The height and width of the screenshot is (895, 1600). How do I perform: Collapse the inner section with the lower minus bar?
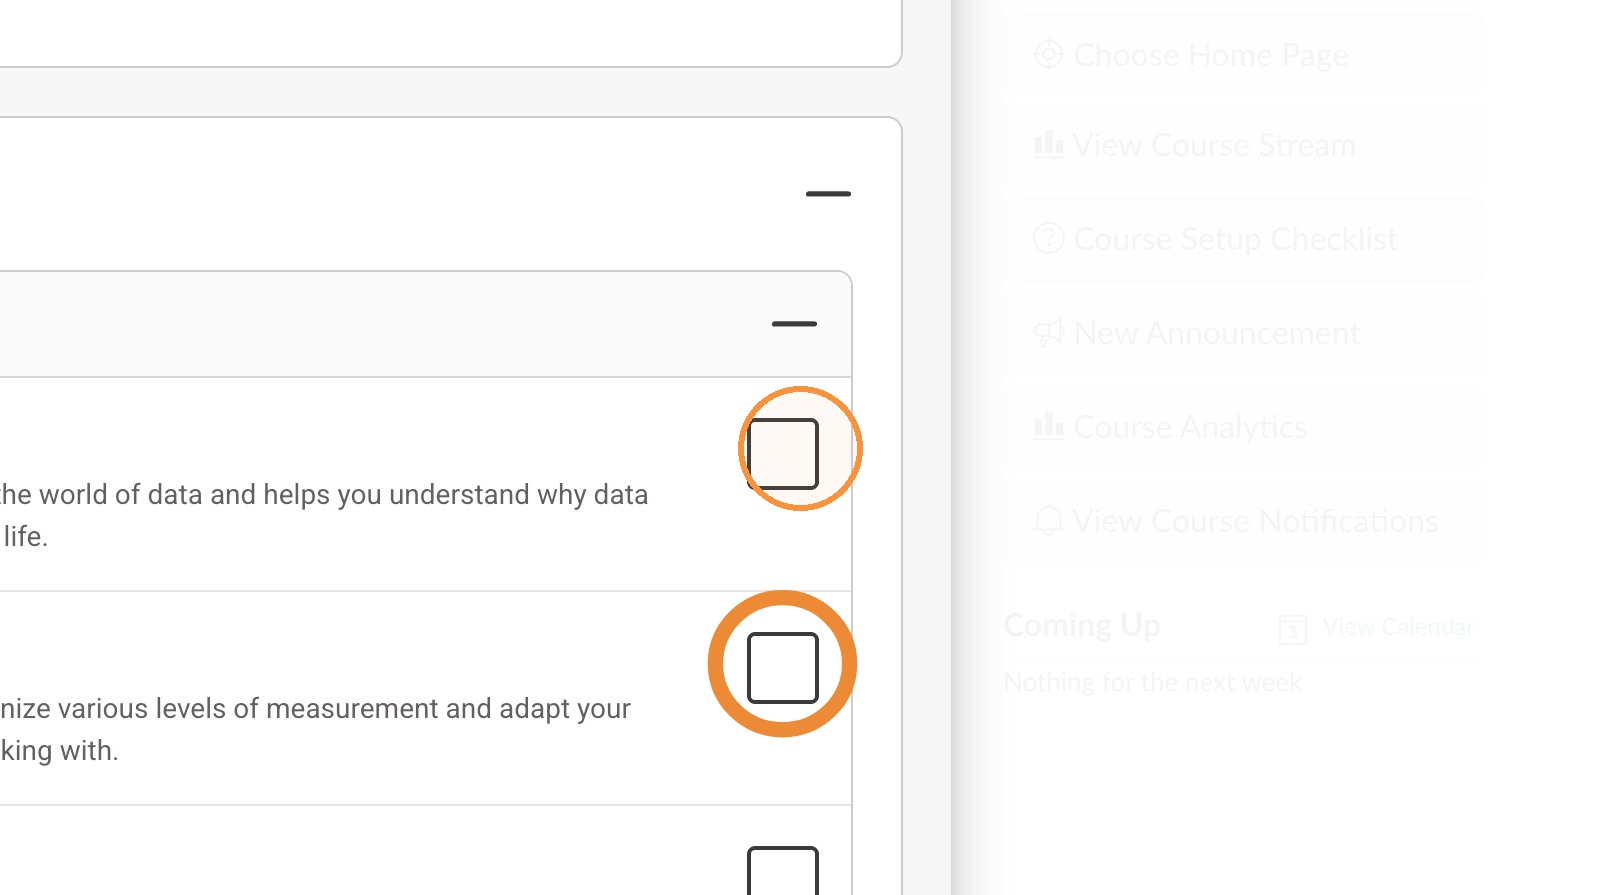coord(794,324)
